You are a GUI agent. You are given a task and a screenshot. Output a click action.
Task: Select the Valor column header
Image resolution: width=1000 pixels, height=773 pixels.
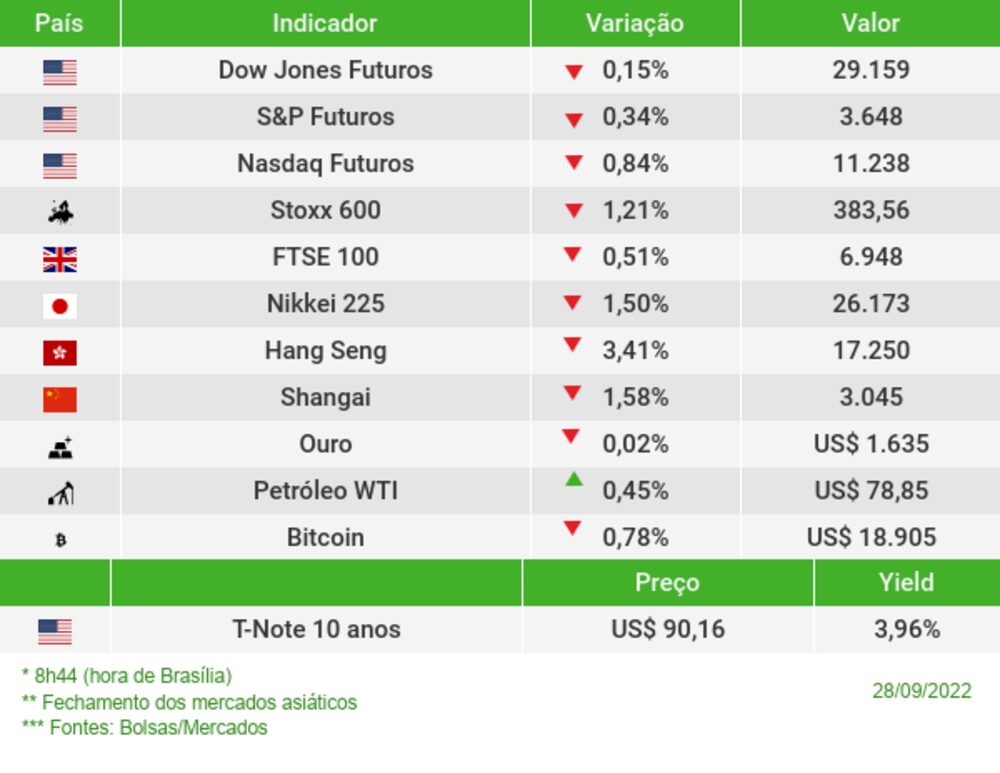pyautogui.click(x=870, y=23)
